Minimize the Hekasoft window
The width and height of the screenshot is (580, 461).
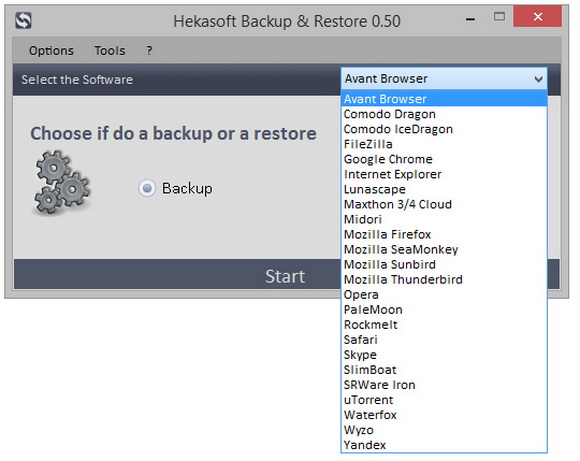[470, 17]
